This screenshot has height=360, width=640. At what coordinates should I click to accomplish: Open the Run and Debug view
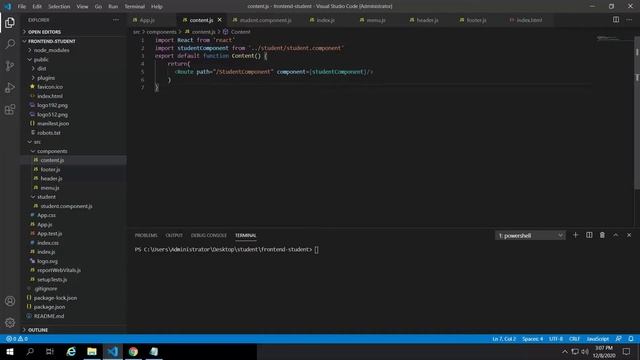pos(10,87)
